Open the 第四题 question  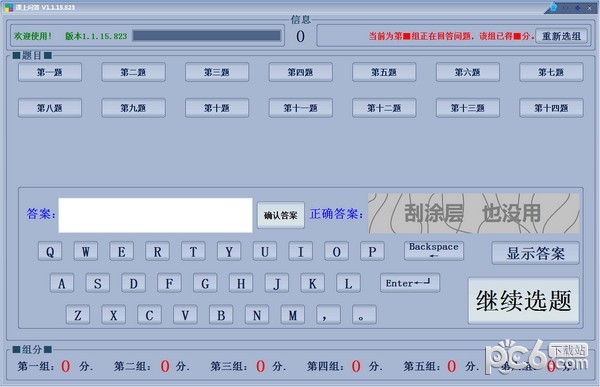[x=300, y=72]
